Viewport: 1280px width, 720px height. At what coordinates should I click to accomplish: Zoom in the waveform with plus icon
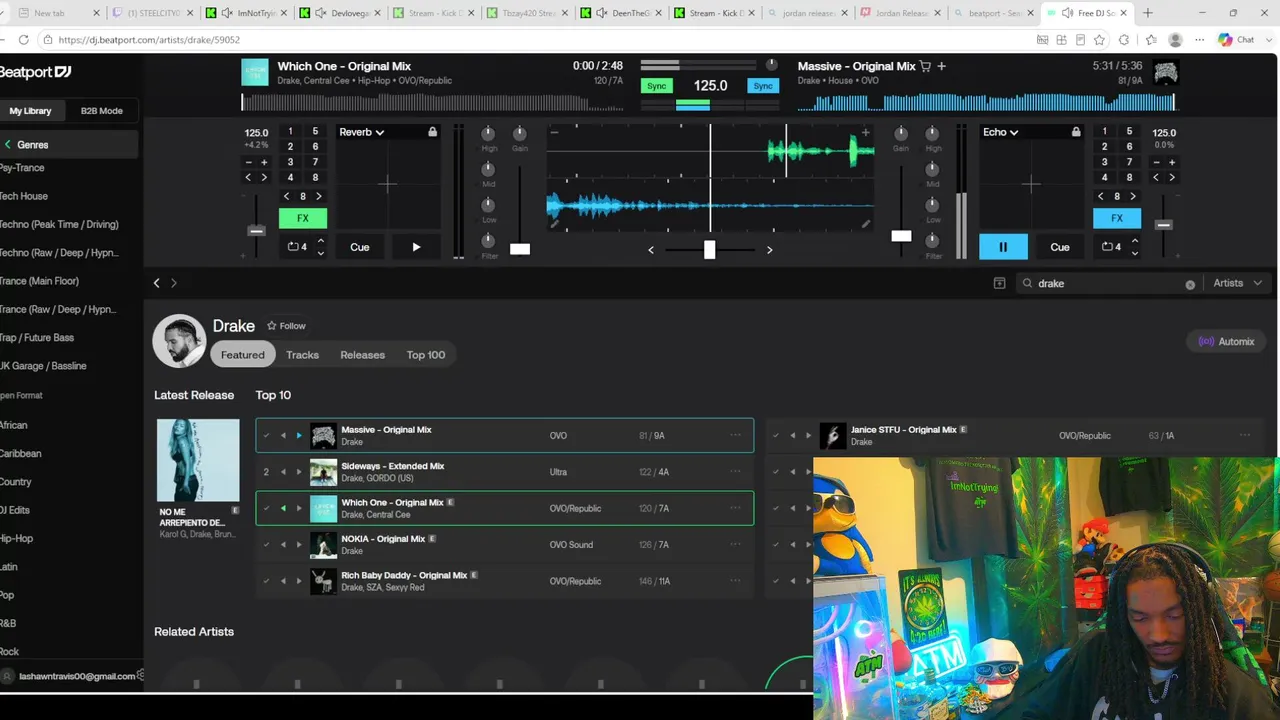pos(866,132)
